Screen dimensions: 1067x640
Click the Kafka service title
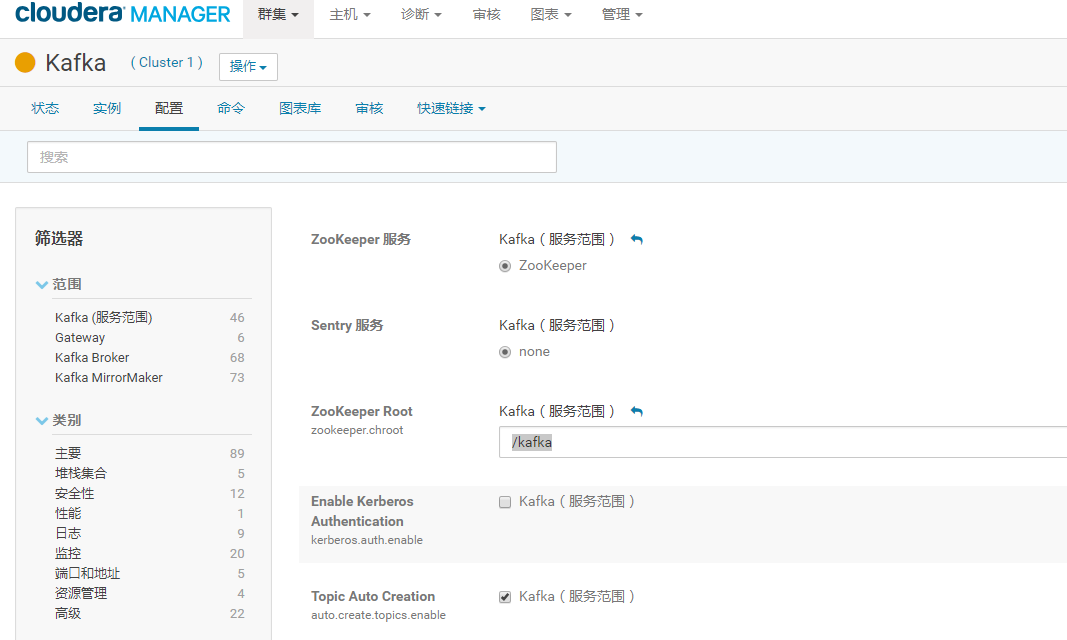(76, 63)
